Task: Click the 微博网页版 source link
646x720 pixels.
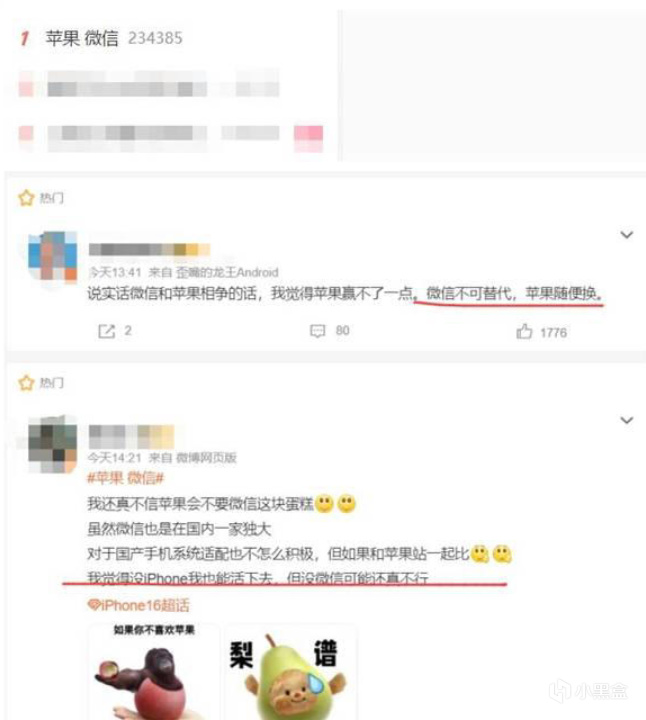Action: (206, 457)
